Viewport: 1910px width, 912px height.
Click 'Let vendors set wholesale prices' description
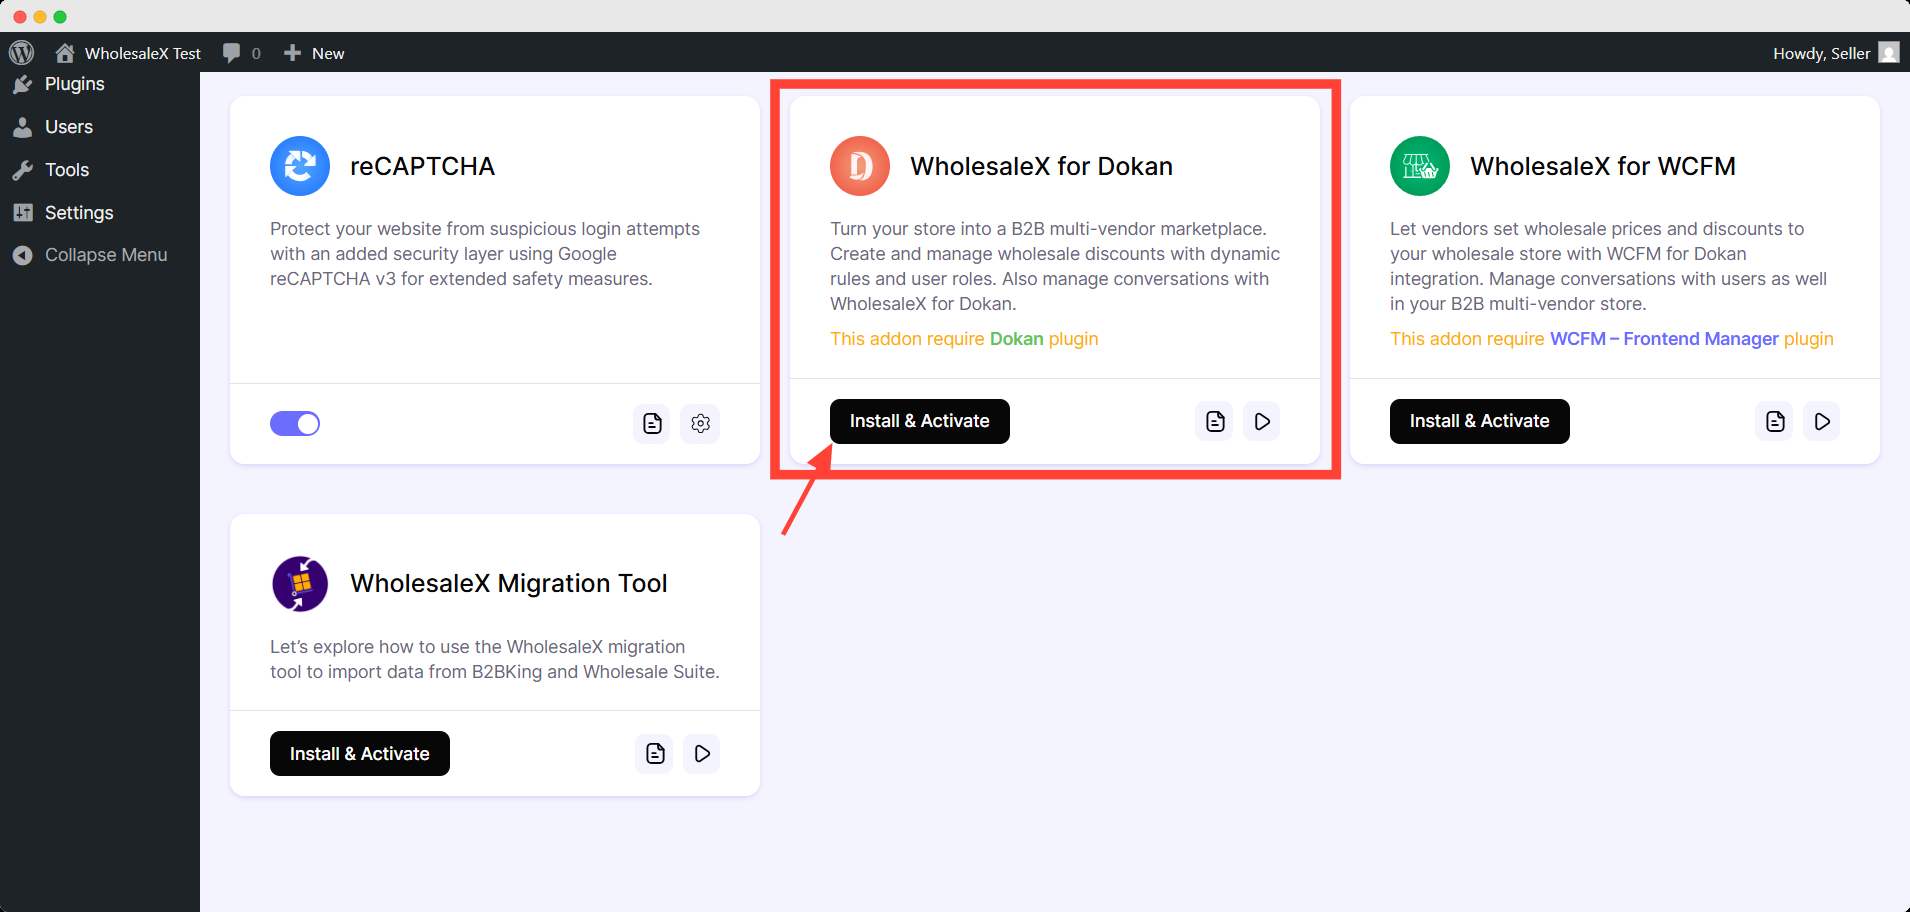tap(1608, 266)
